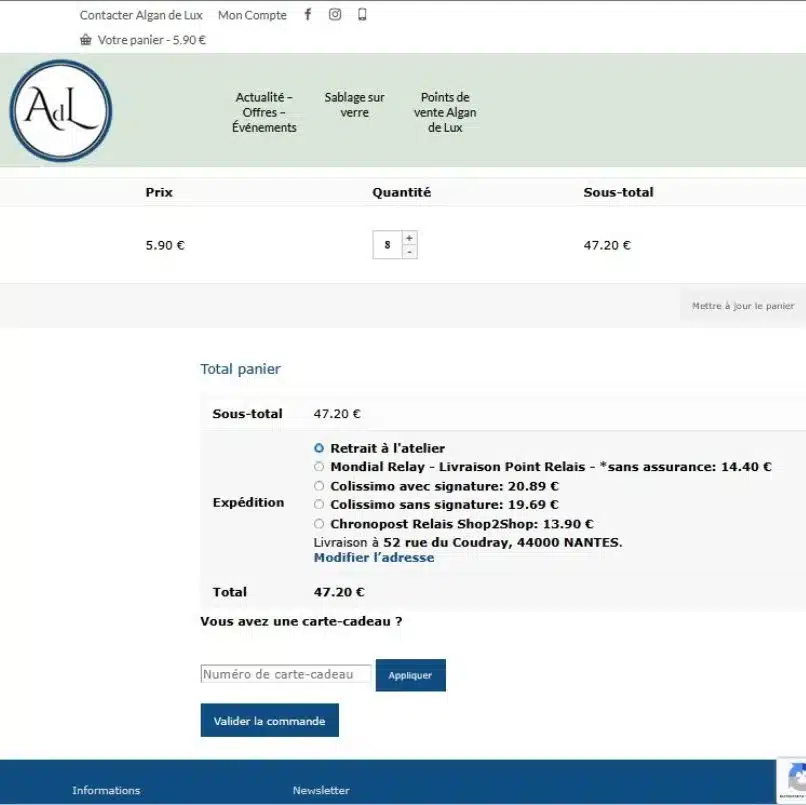Open the Instagram icon link
806x805 pixels.
(x=335, y=15)
